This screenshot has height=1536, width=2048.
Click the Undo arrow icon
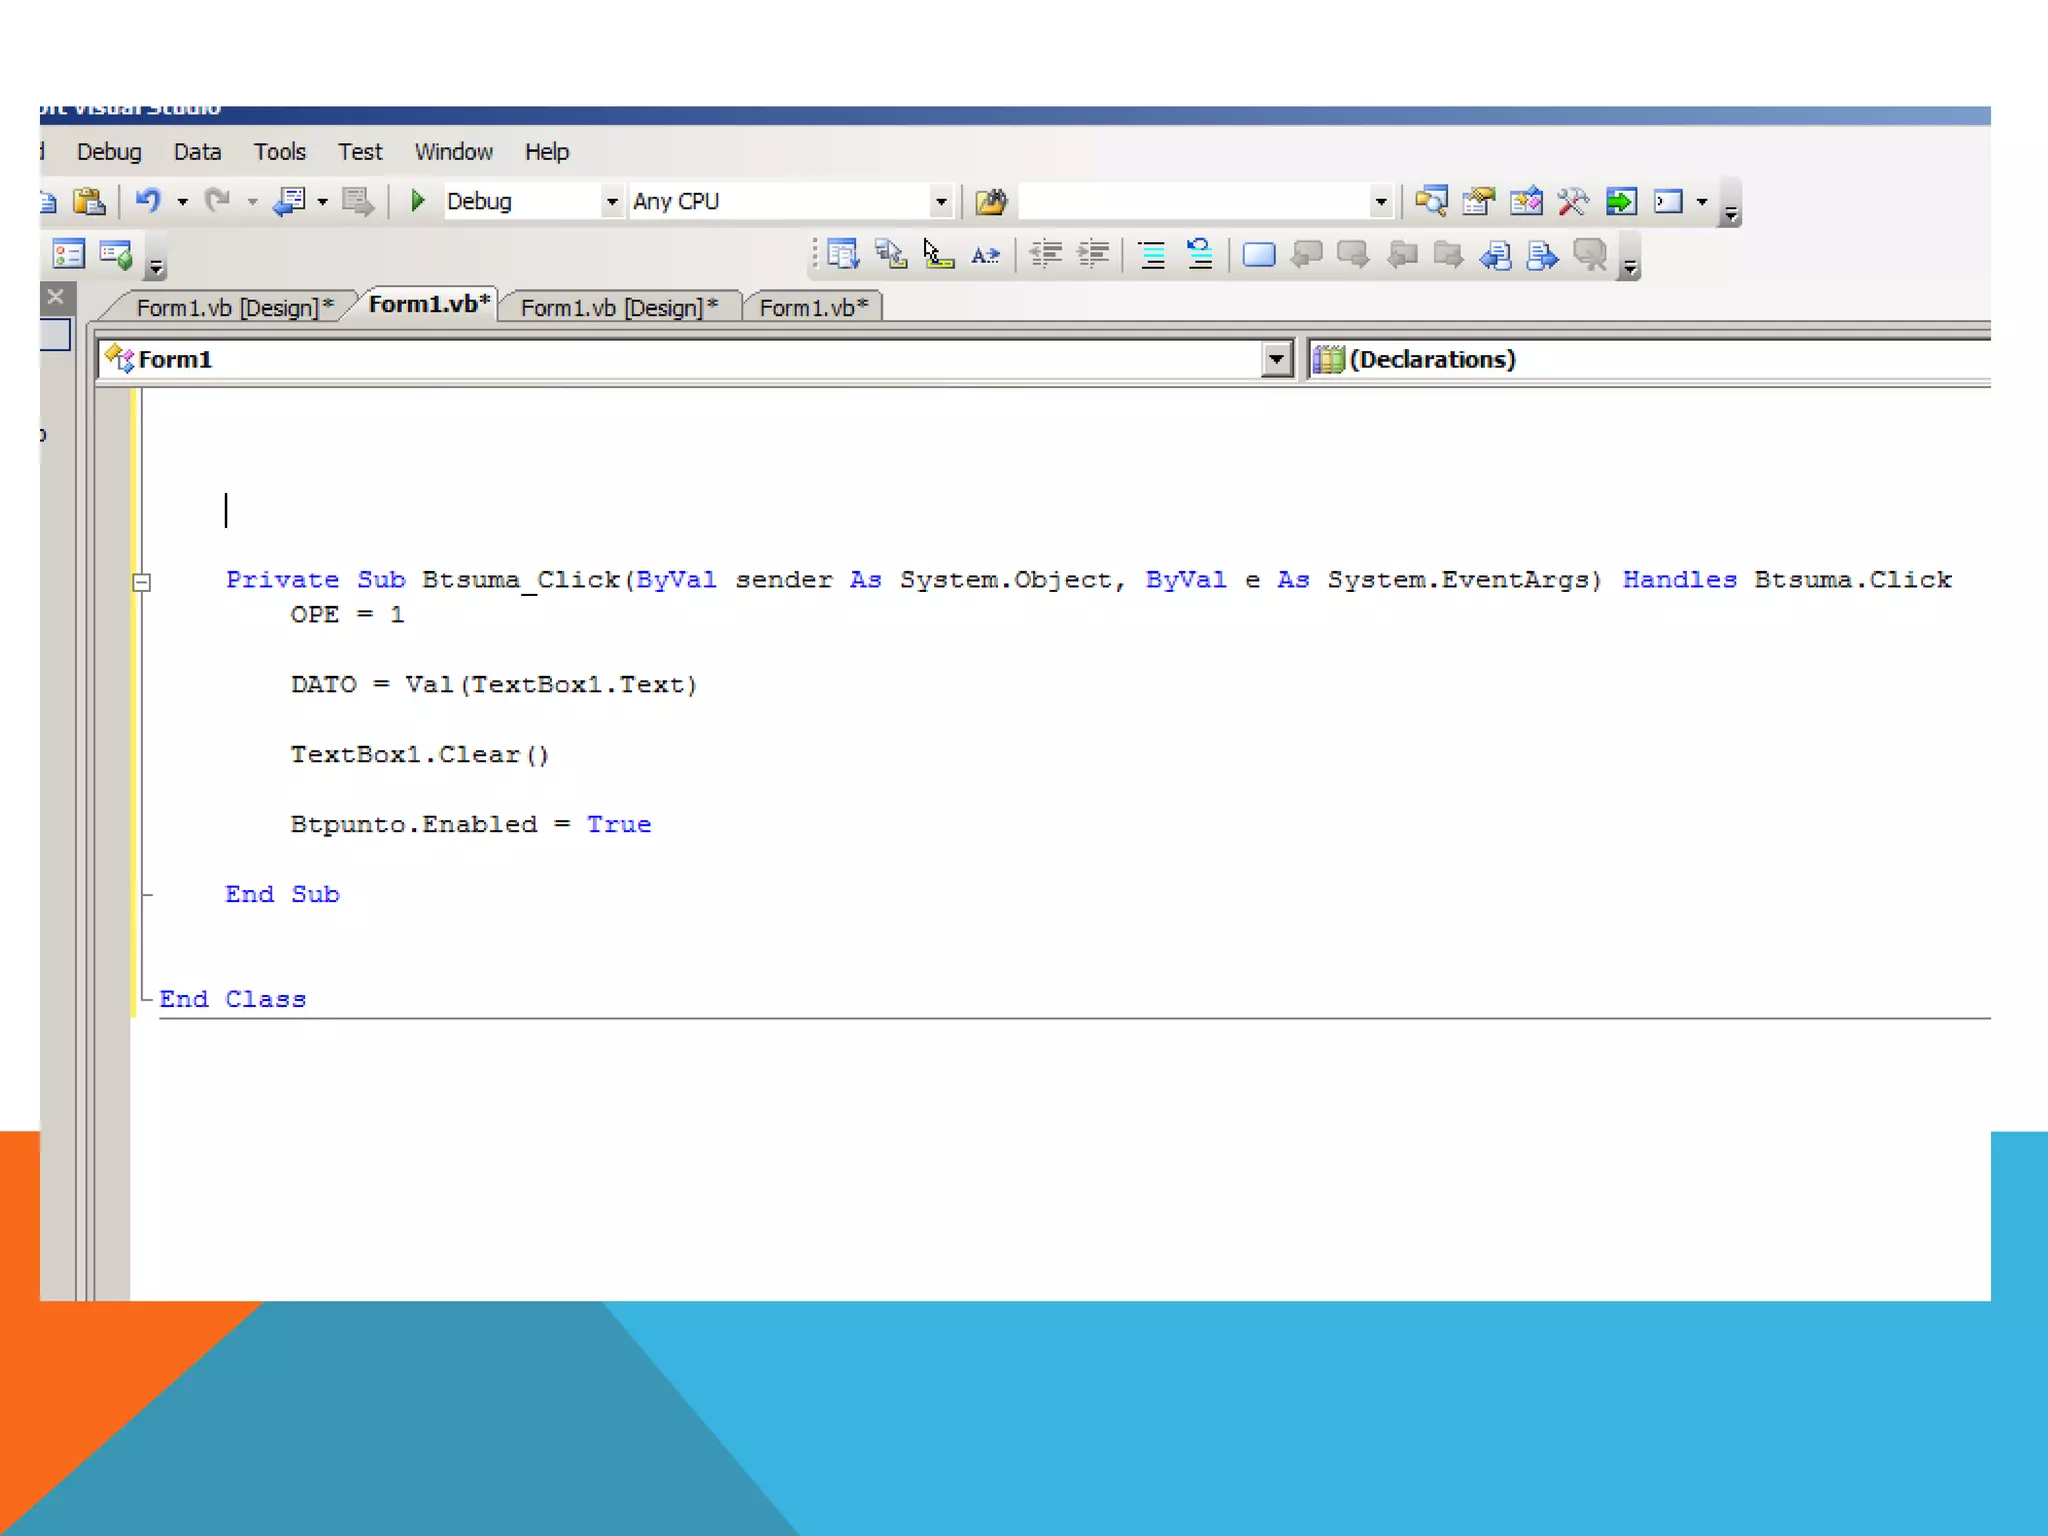pyautogui.click(x=148, y=201)
